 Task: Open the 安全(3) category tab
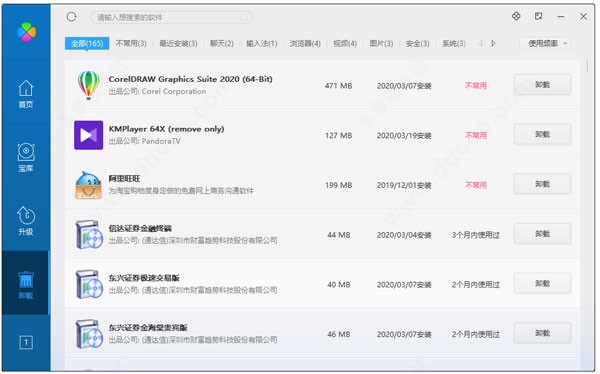tap(417, 43)
